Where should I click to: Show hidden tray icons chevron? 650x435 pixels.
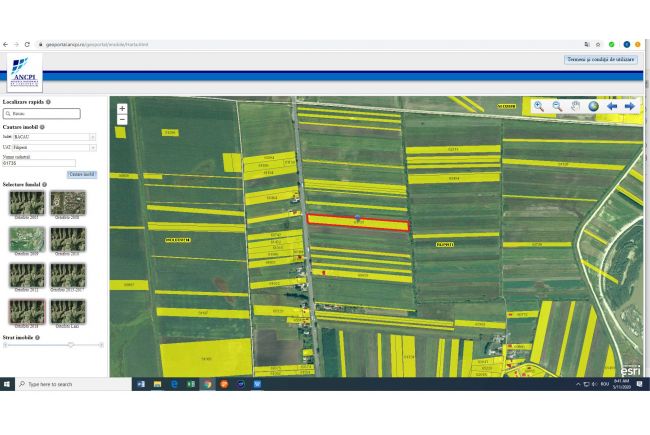point(578,384)
